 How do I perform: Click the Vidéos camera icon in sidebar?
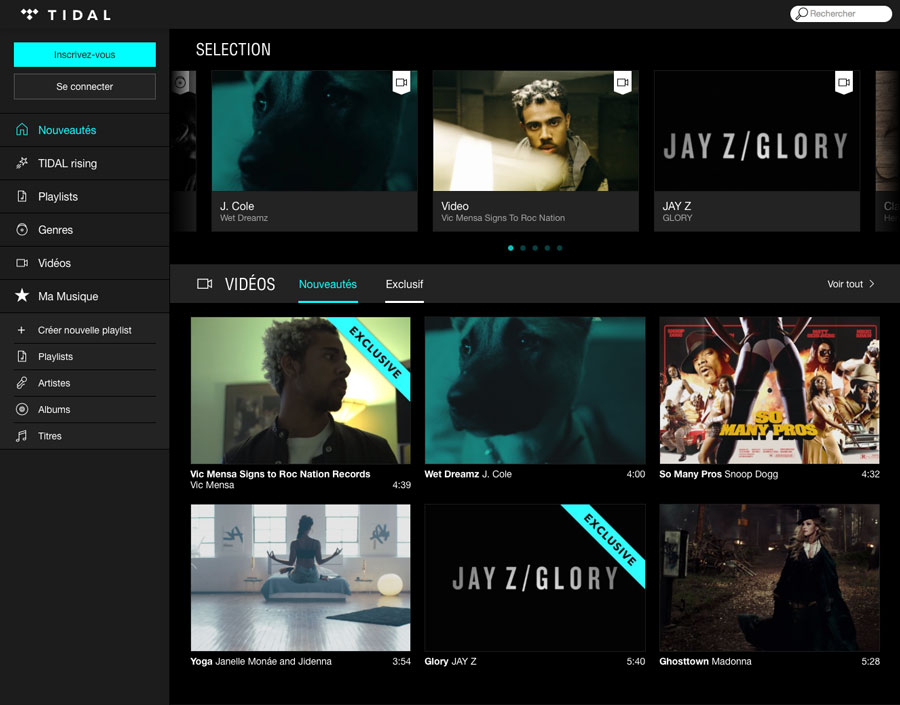pos(22,263)
